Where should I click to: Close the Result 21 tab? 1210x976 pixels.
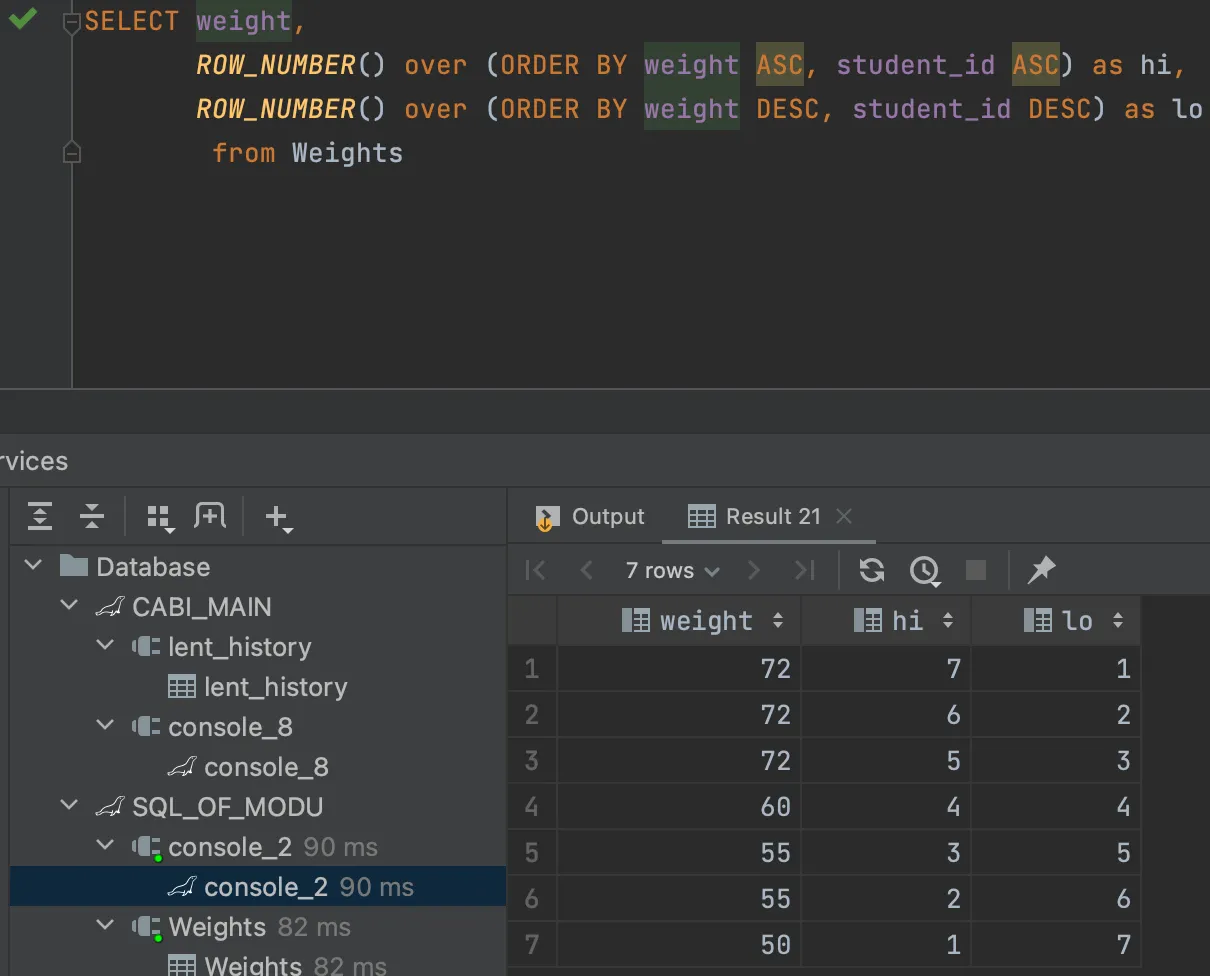point(844,516)
